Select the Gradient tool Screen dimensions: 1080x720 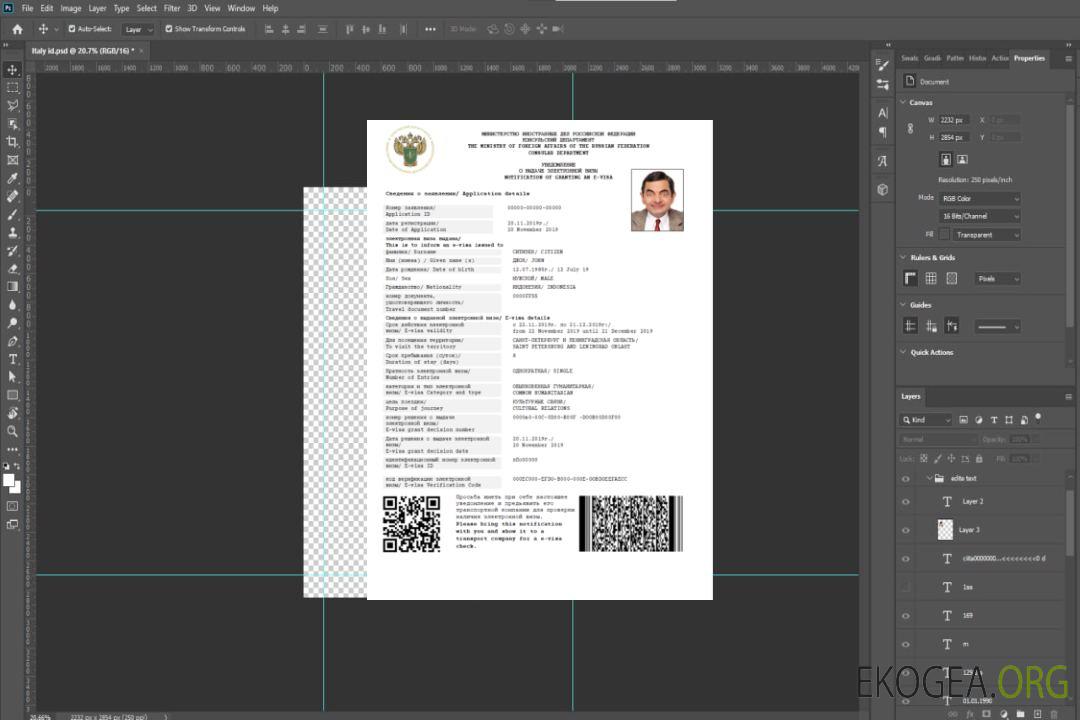12,287
